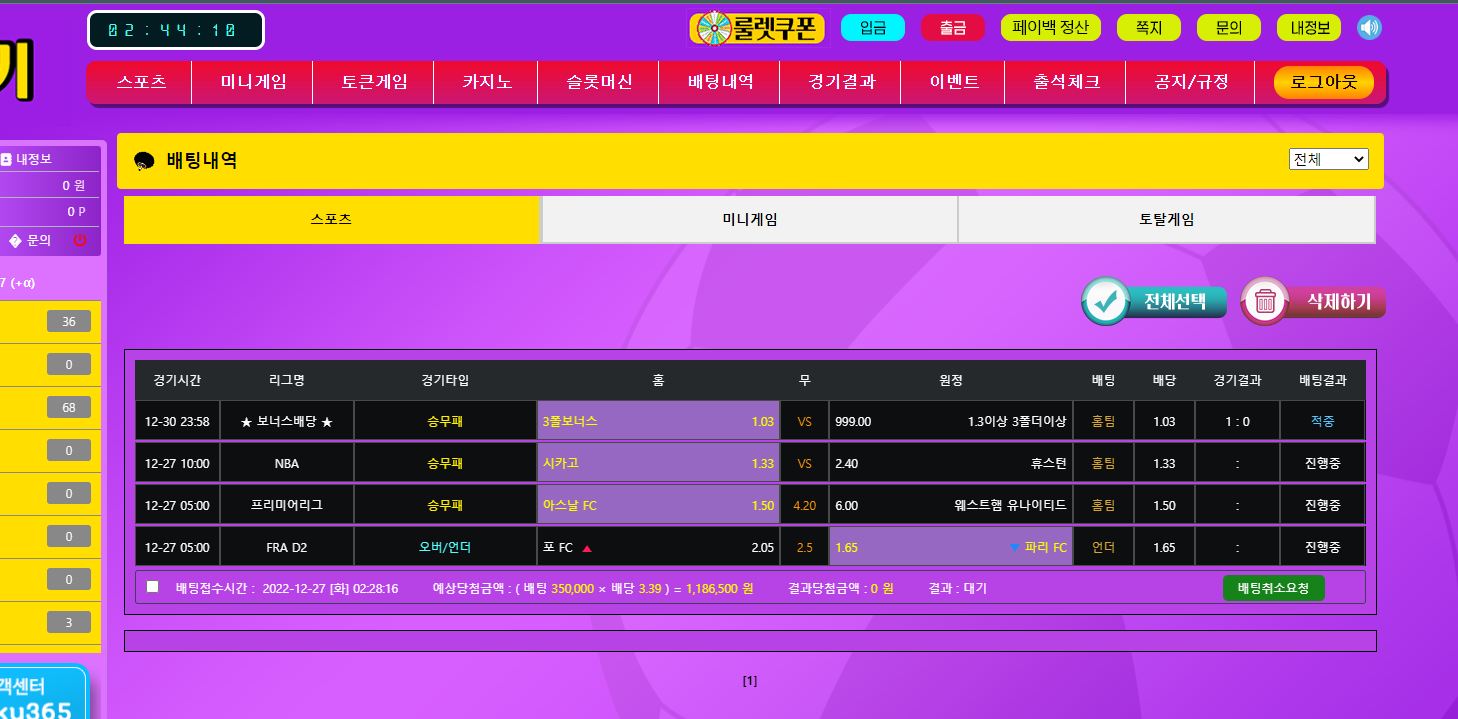Switch to the 미니게임 tab
1458x719 pixels.
(x=749, y=219)
